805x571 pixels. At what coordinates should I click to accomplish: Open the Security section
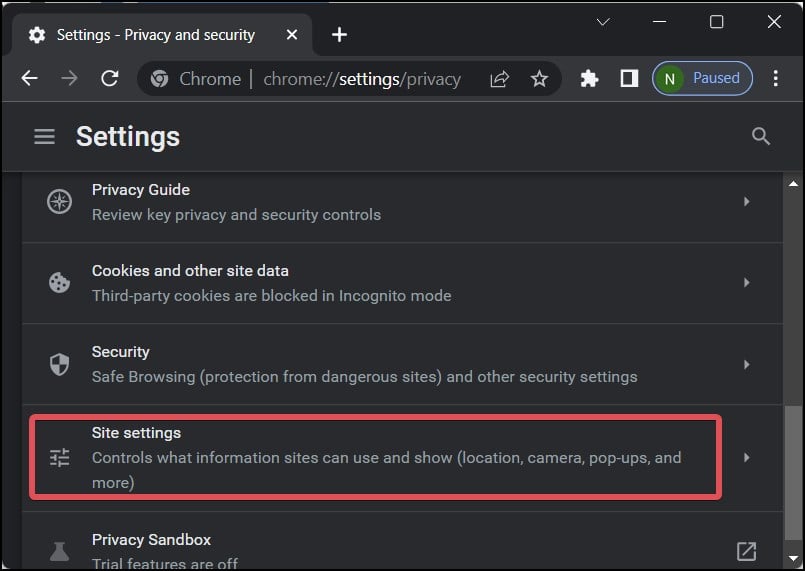coord(402,364)
